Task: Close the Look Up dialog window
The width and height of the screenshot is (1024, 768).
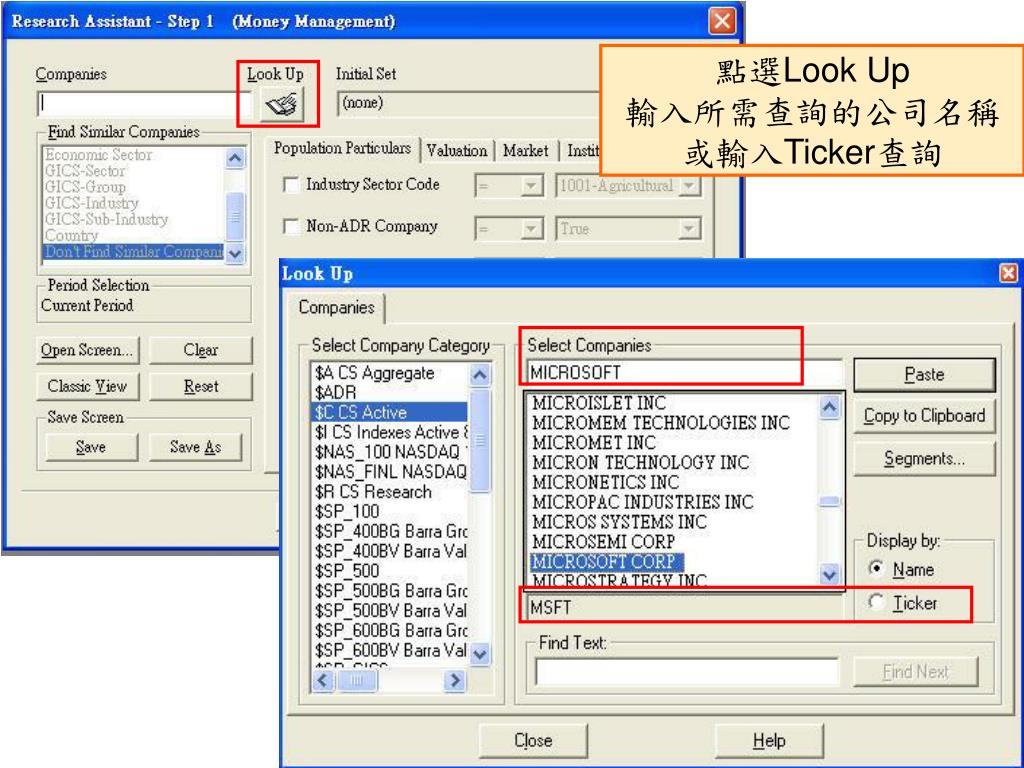Action: pos(1009,273)
